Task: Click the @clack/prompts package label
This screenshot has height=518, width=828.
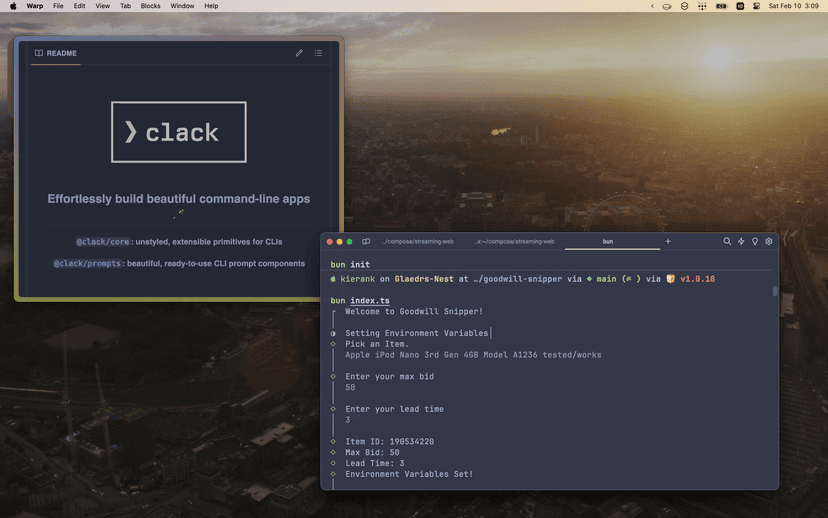Action: click(87, 264)
